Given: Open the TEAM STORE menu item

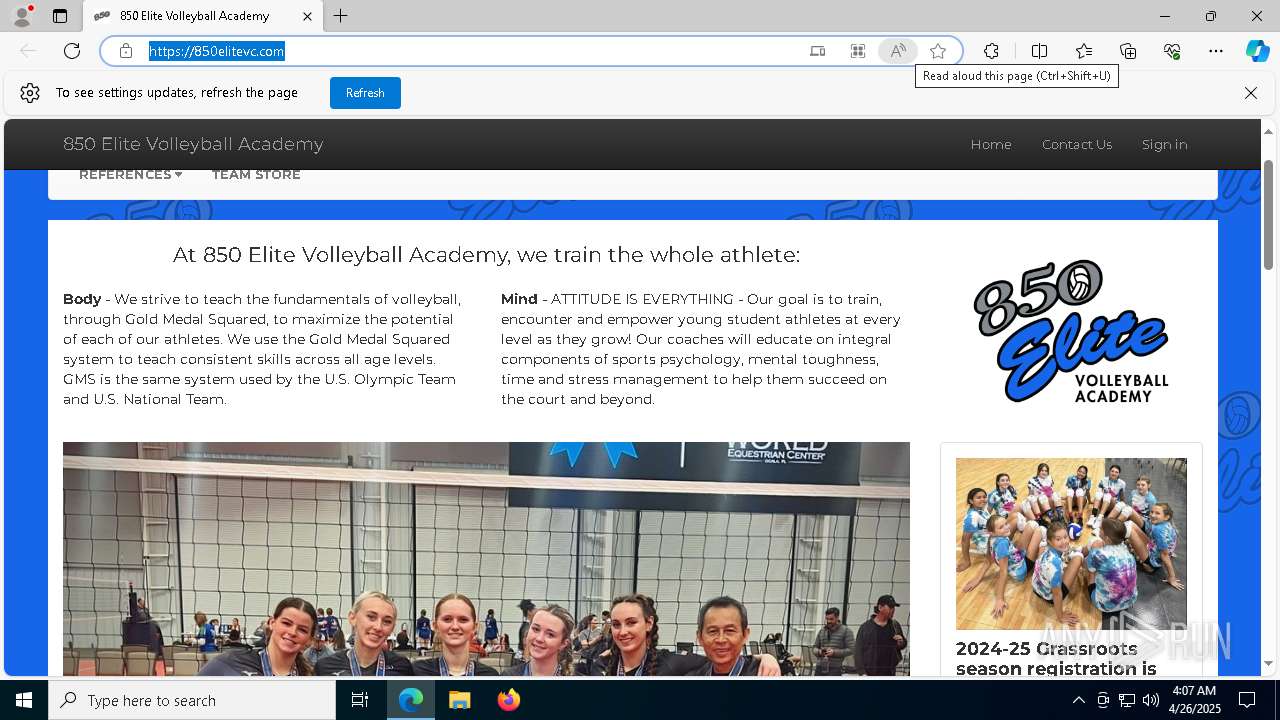Looking at the screenshot, I should pos(256,175).
